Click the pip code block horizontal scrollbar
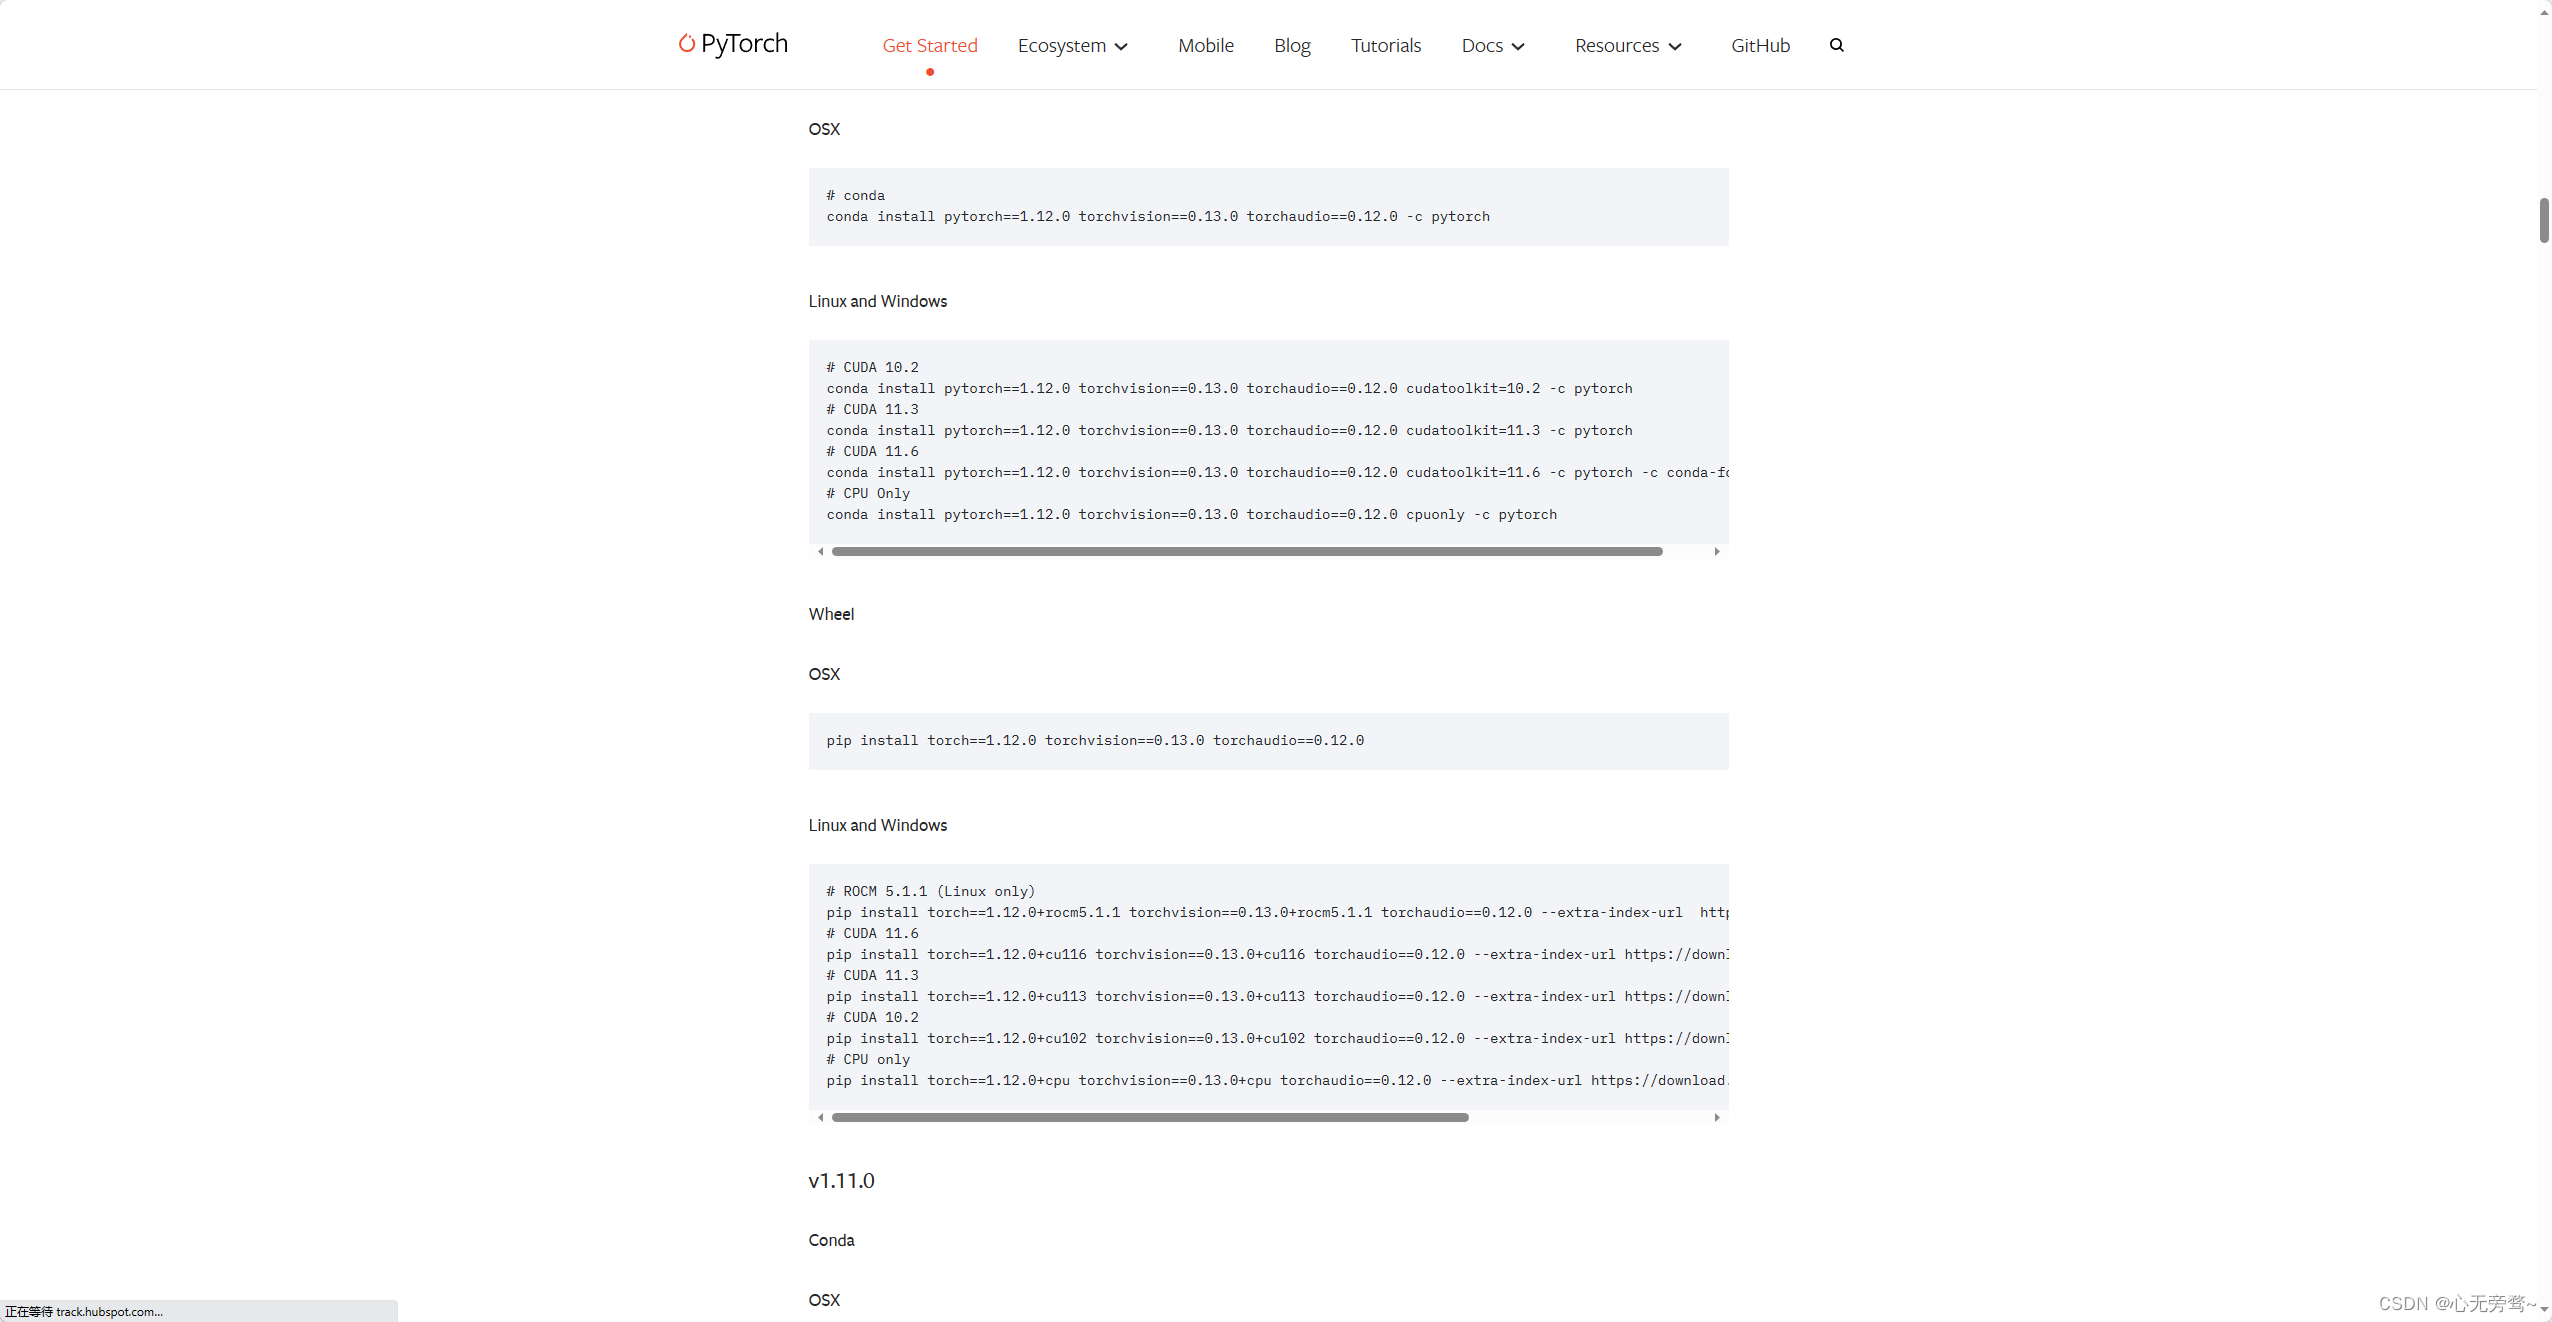The height and width of the screenshot is (1322, 2552). tap(1150, 1117)
